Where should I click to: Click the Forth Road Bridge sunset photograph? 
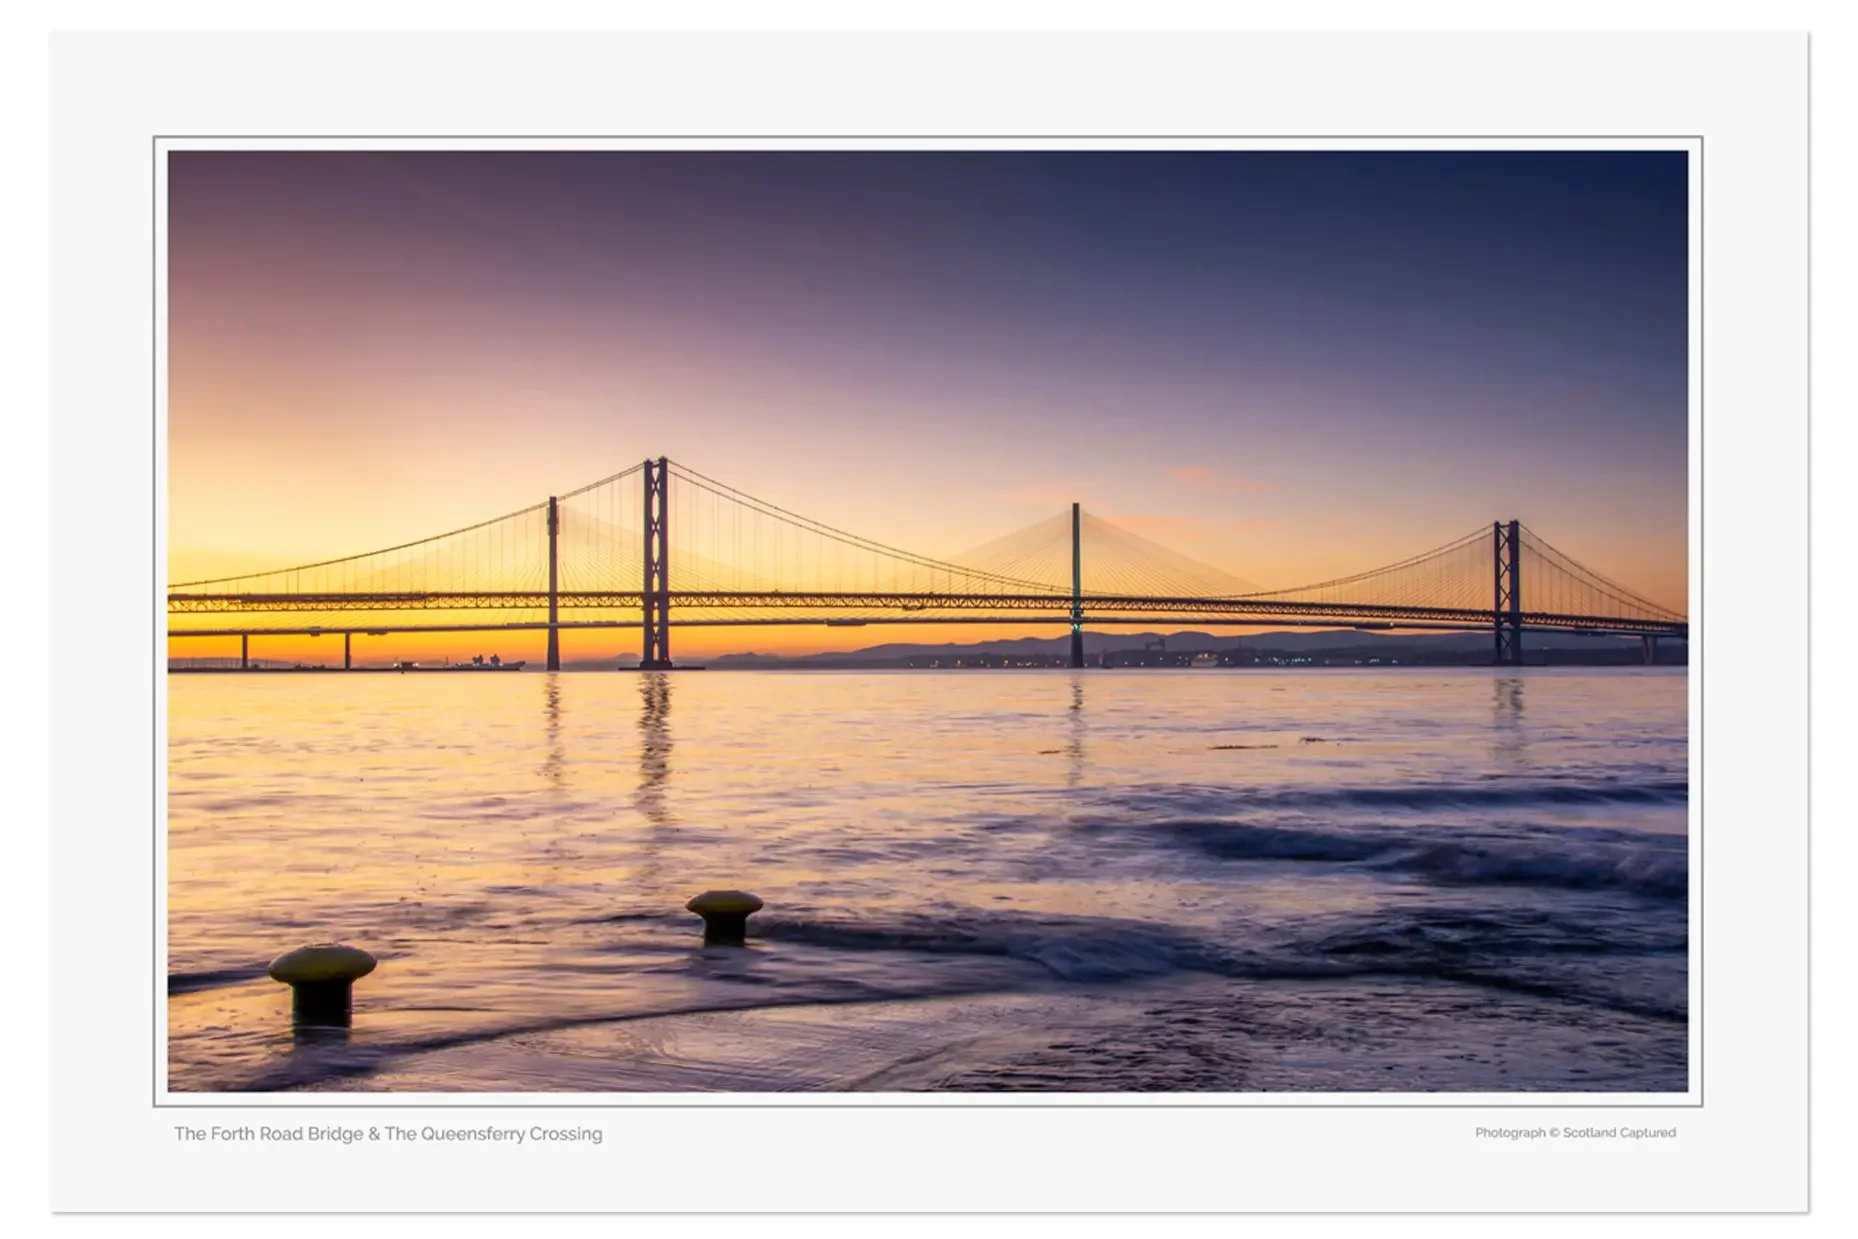coord(927,621)
